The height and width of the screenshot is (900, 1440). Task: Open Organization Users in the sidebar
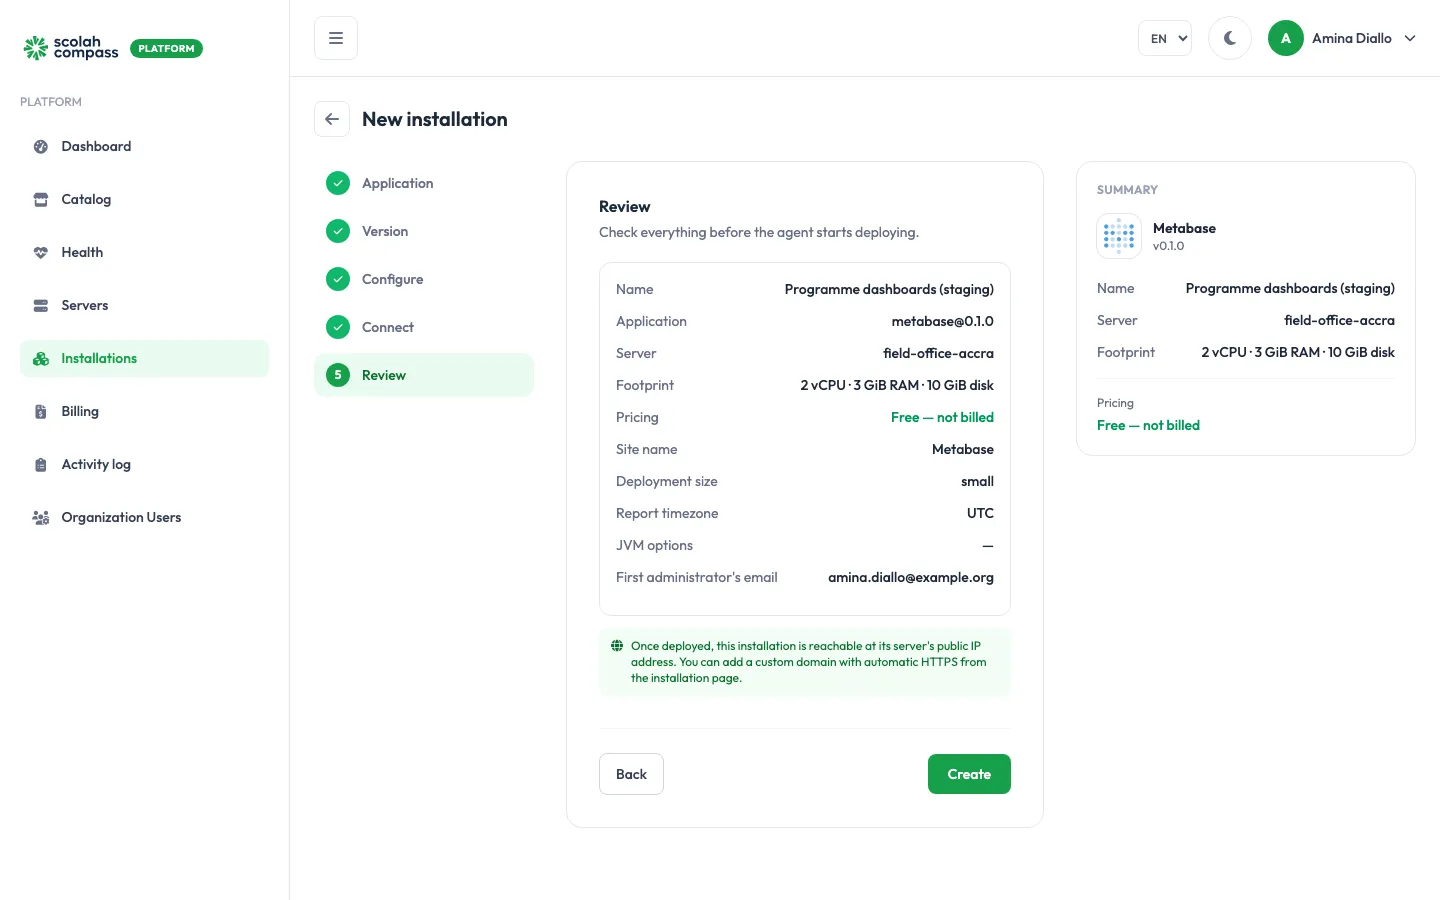(x=145, y=517)
